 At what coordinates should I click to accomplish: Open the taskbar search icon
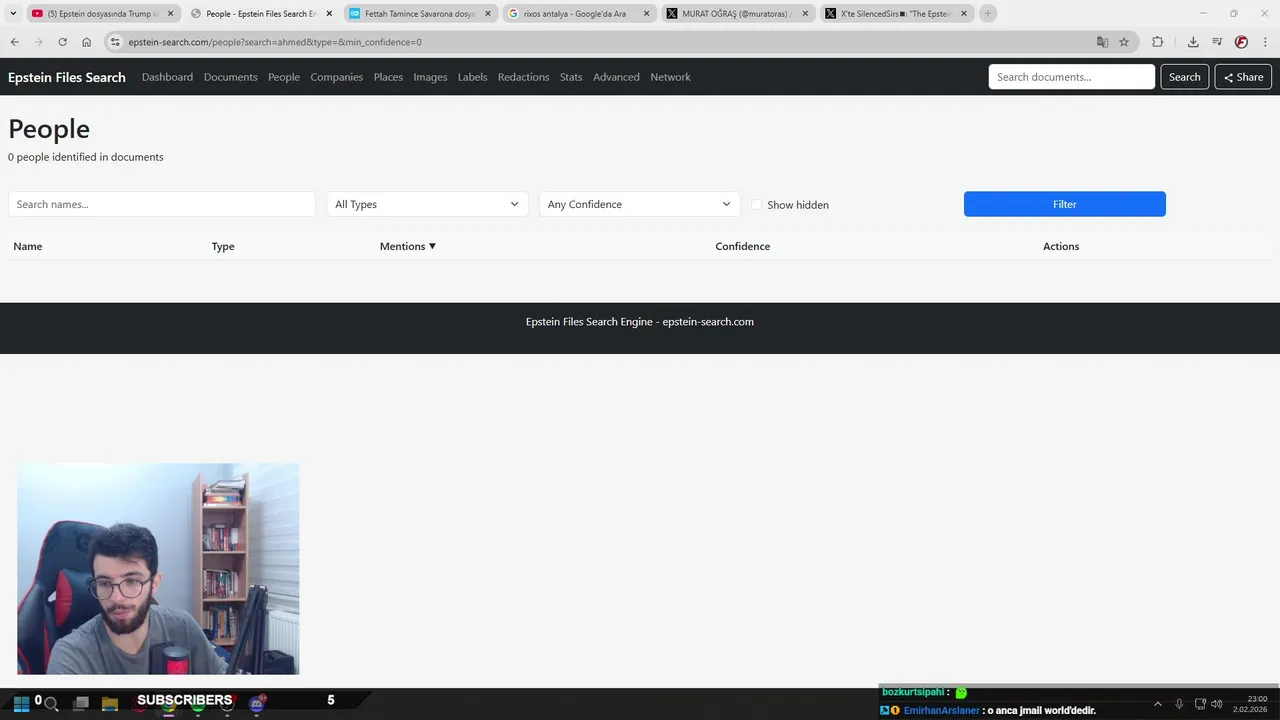51,704
